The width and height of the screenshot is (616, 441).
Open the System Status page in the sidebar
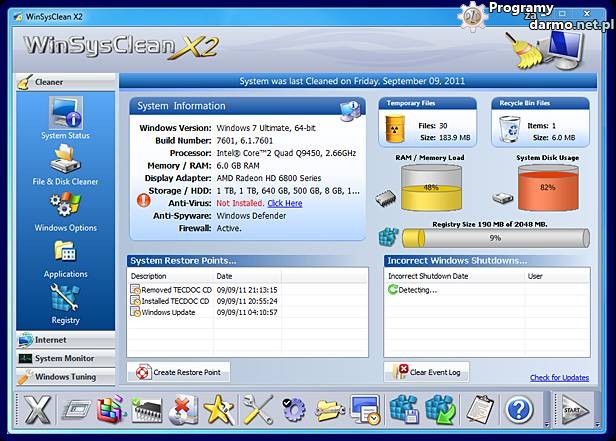pyautogui.click(x=65, y=117)
